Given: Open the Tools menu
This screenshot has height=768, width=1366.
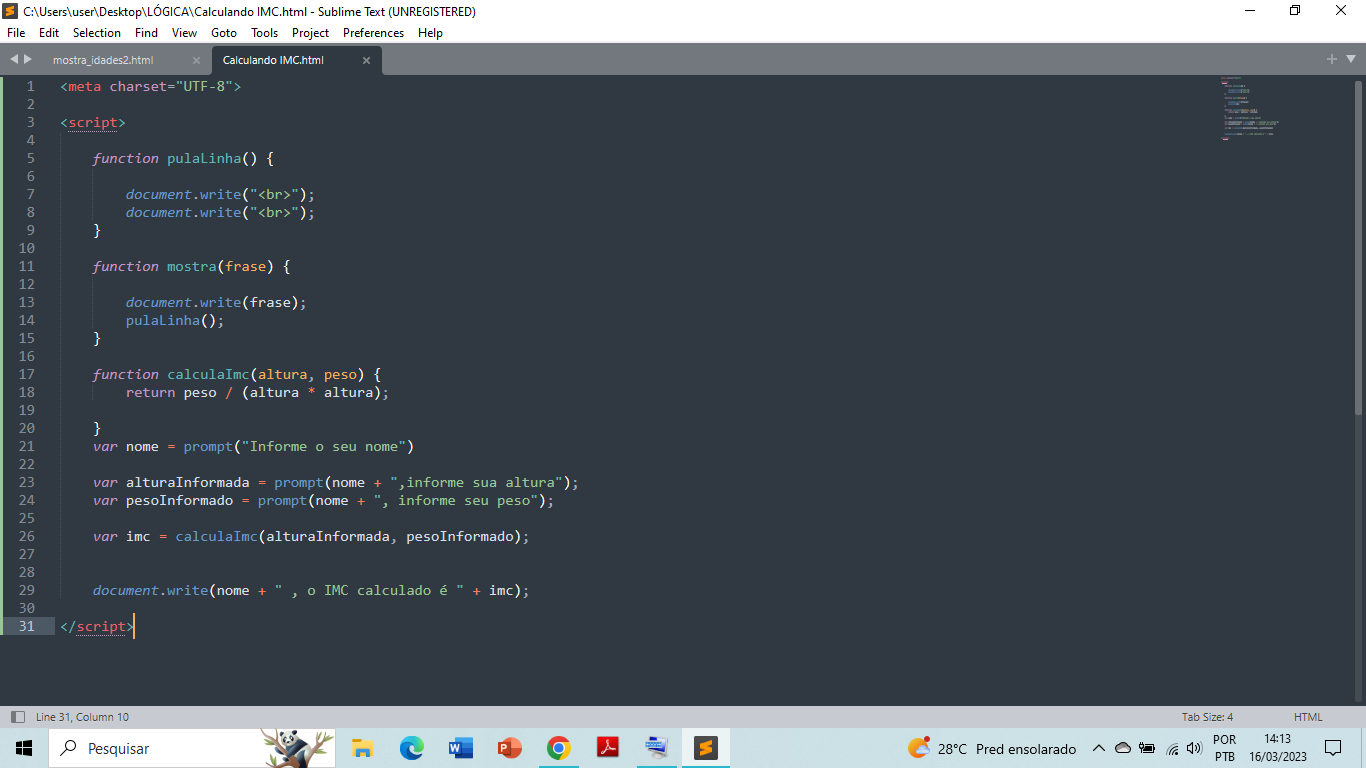Looking at the screenshot, I should coord(265,33).
